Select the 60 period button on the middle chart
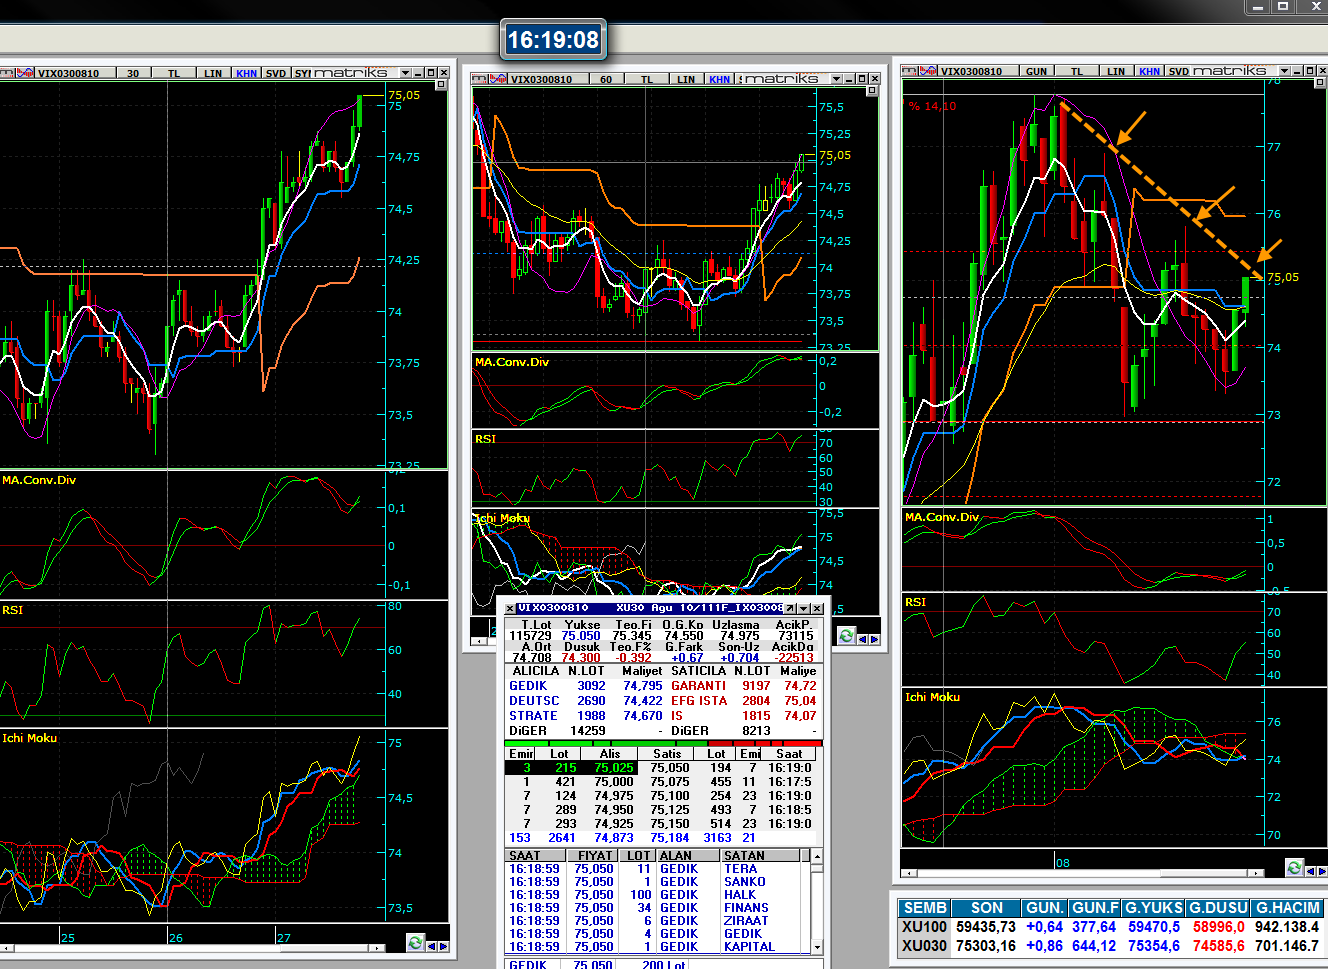Image resolution: width=1328 pixels, height=969 pixels. pos(605,79)
